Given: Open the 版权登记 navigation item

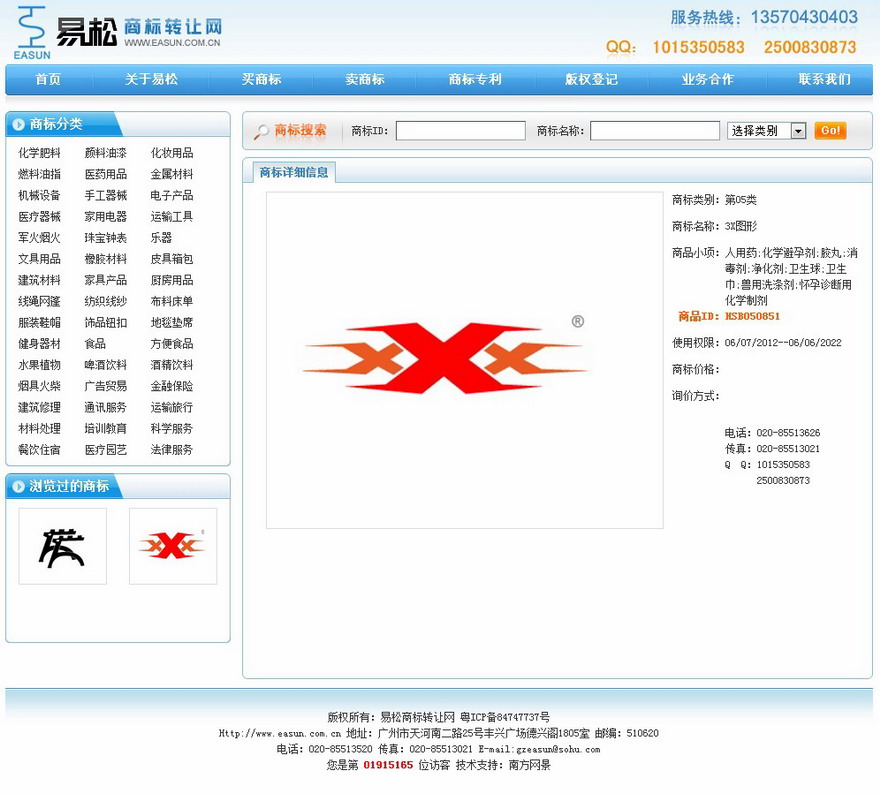Looking at the screenshot, I should pos(592,79).
